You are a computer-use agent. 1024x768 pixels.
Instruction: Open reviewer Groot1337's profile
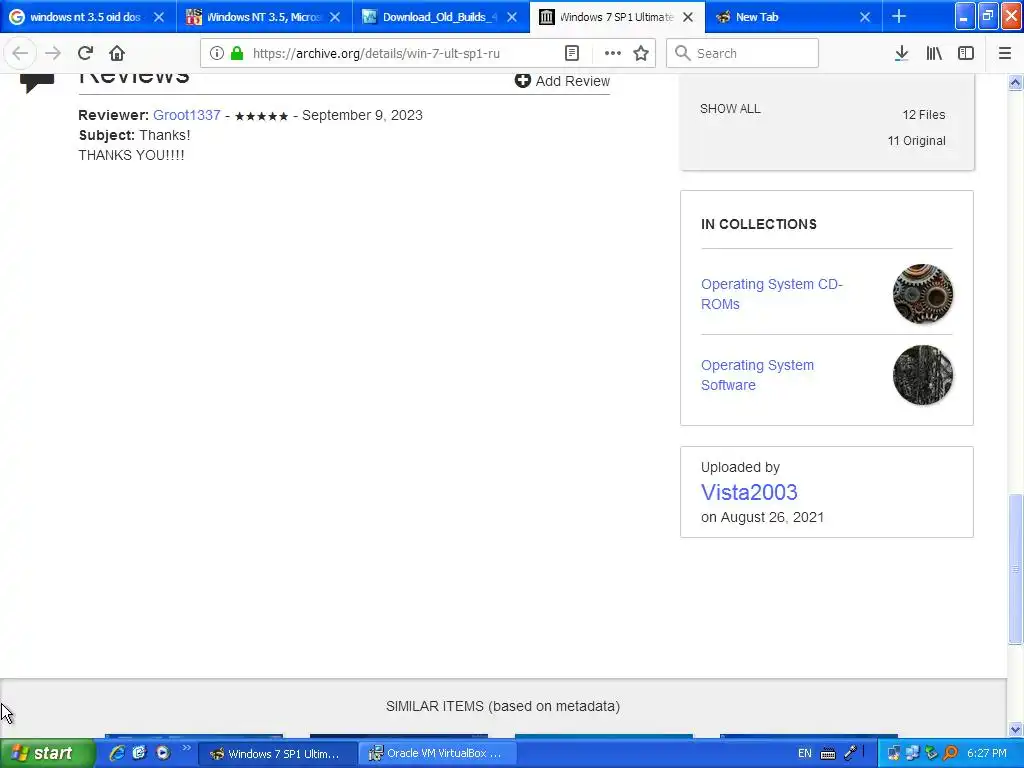pyautogui.click(x=187, y=115)
